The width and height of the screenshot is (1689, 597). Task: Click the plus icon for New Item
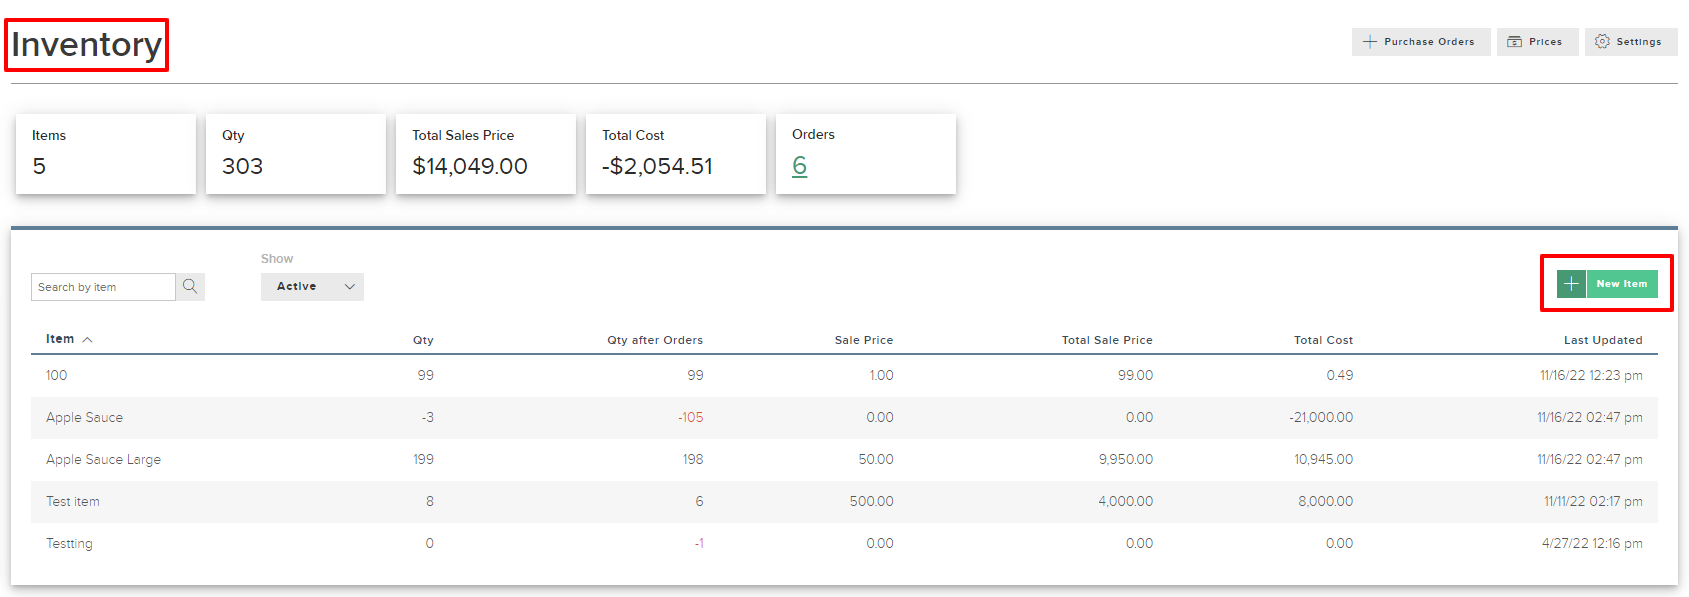tap(1571, 284)
